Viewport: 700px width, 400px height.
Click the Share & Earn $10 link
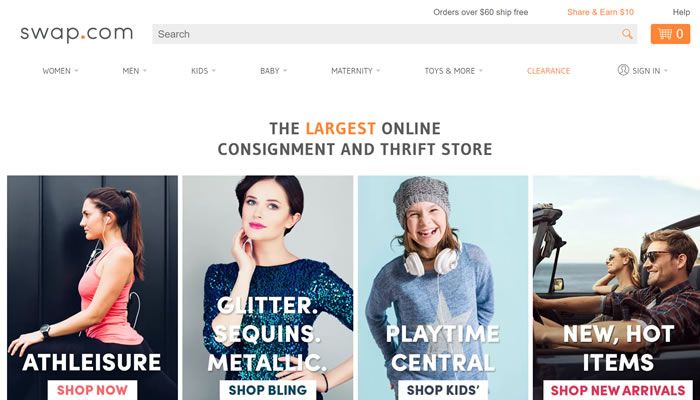pyautogui.click(x=600, y=12)
